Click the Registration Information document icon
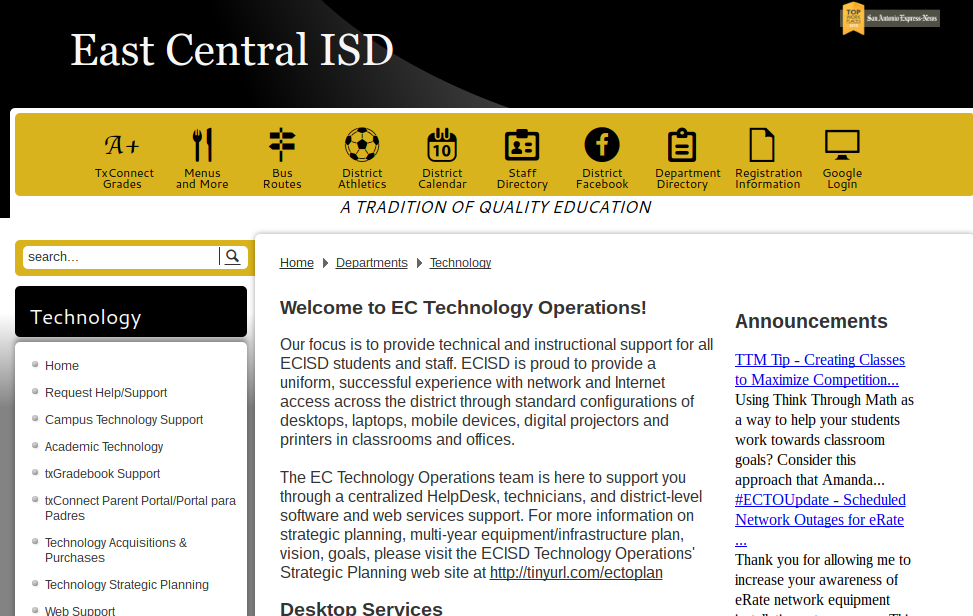Screen dimensions: 973x616 click(762, 146)
